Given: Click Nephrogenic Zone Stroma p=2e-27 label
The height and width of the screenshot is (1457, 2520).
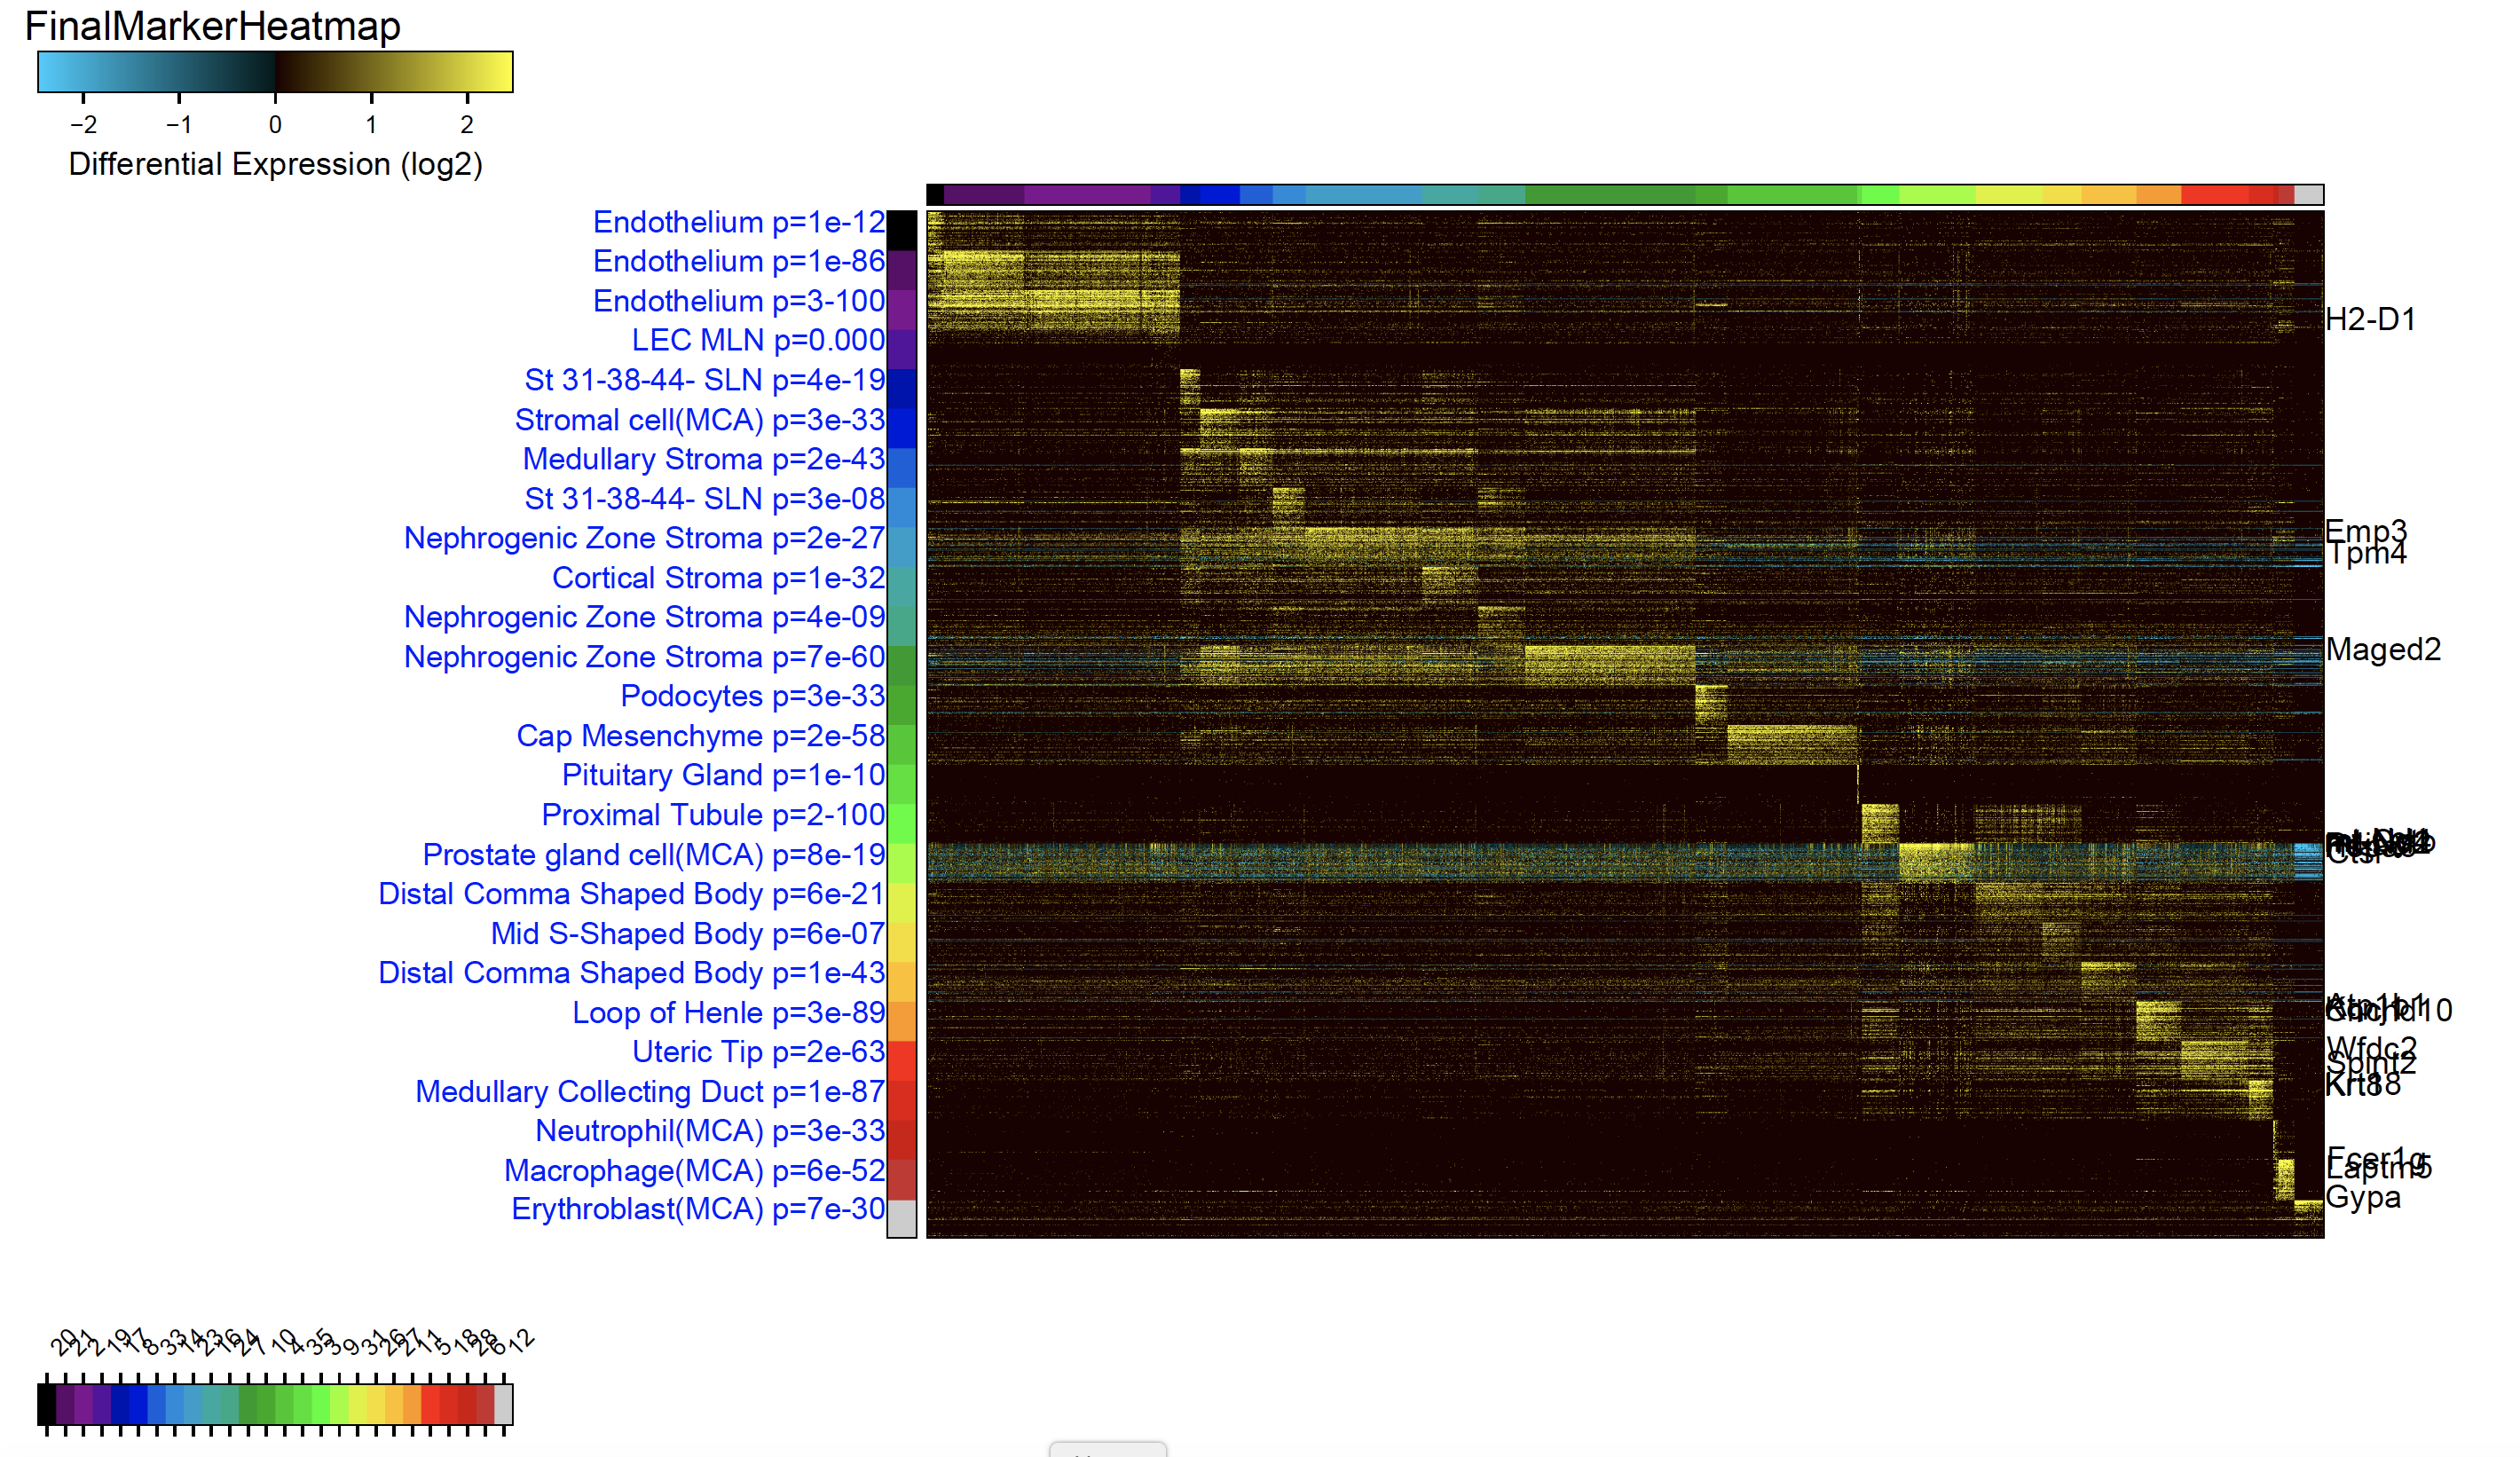Looking at the screenshot, I should 644,538.
